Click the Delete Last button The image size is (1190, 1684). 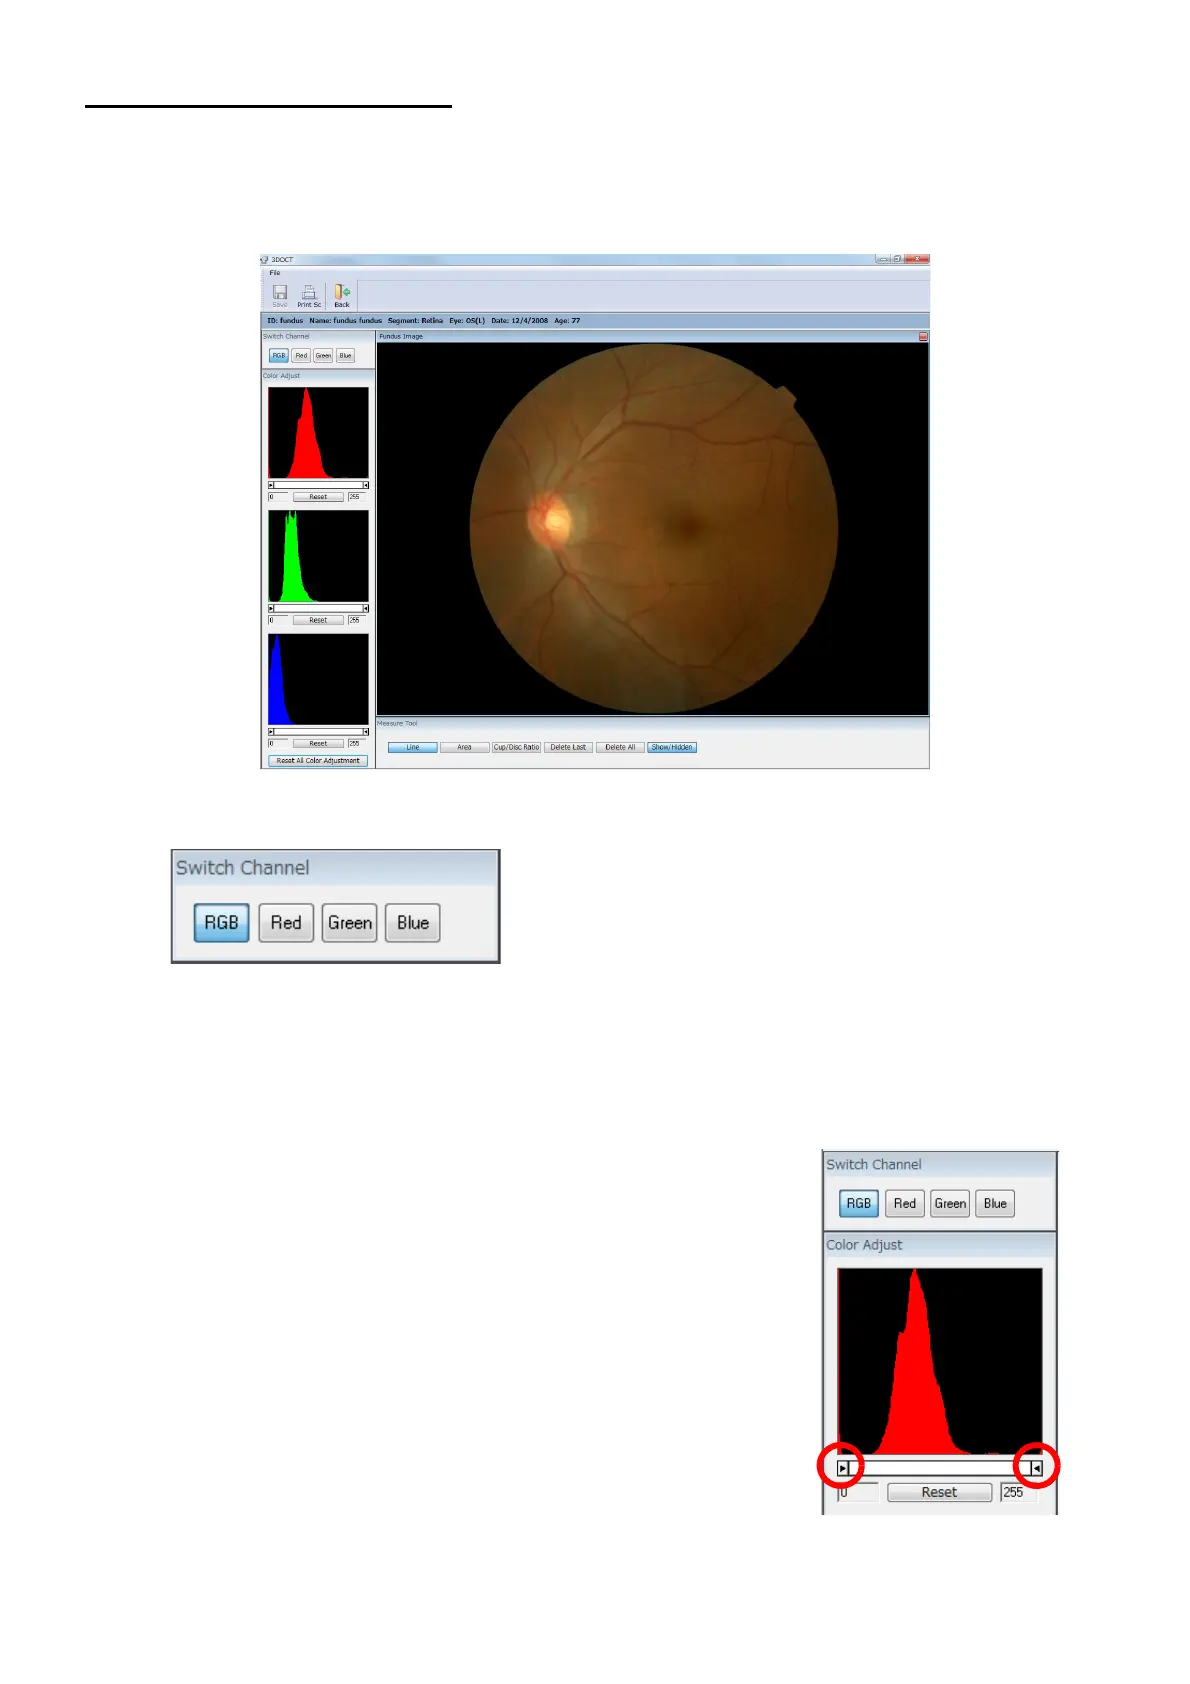tap(568, 747)
